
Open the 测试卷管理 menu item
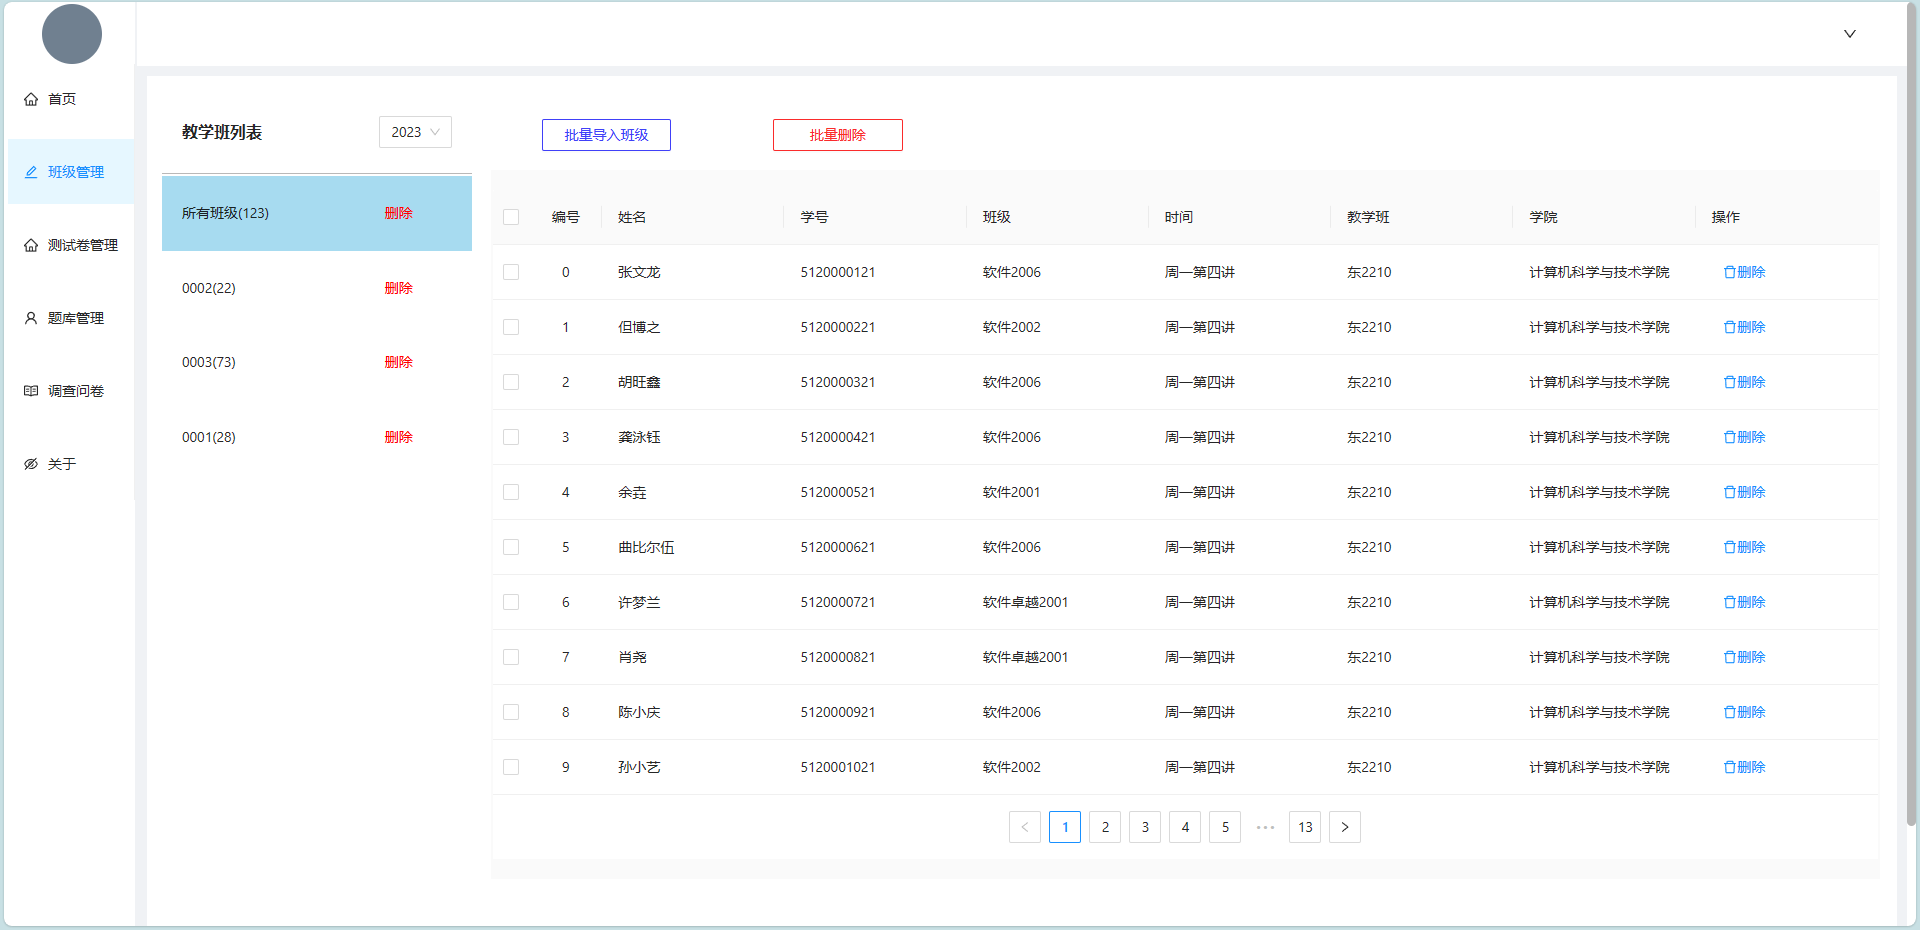[x=71, y=245]
